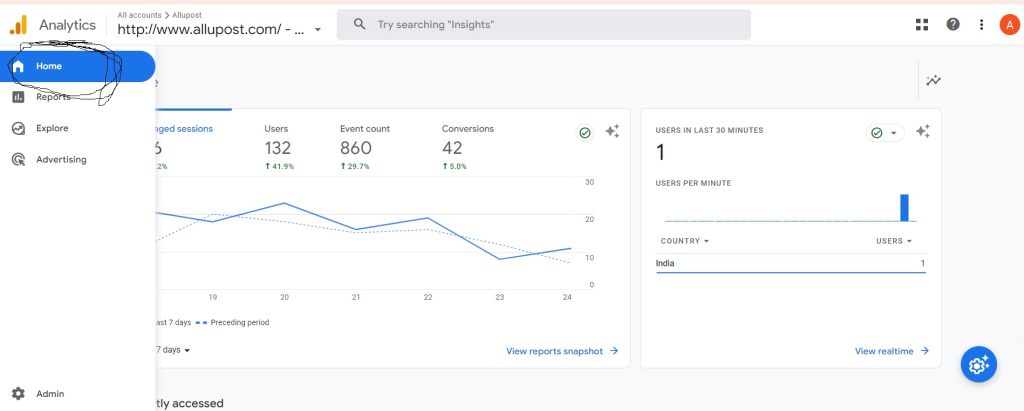The height and width of the screenshot is (411, 1024).
Task: Click the sparkle insights icon on the realtime card
Action: 922,131
